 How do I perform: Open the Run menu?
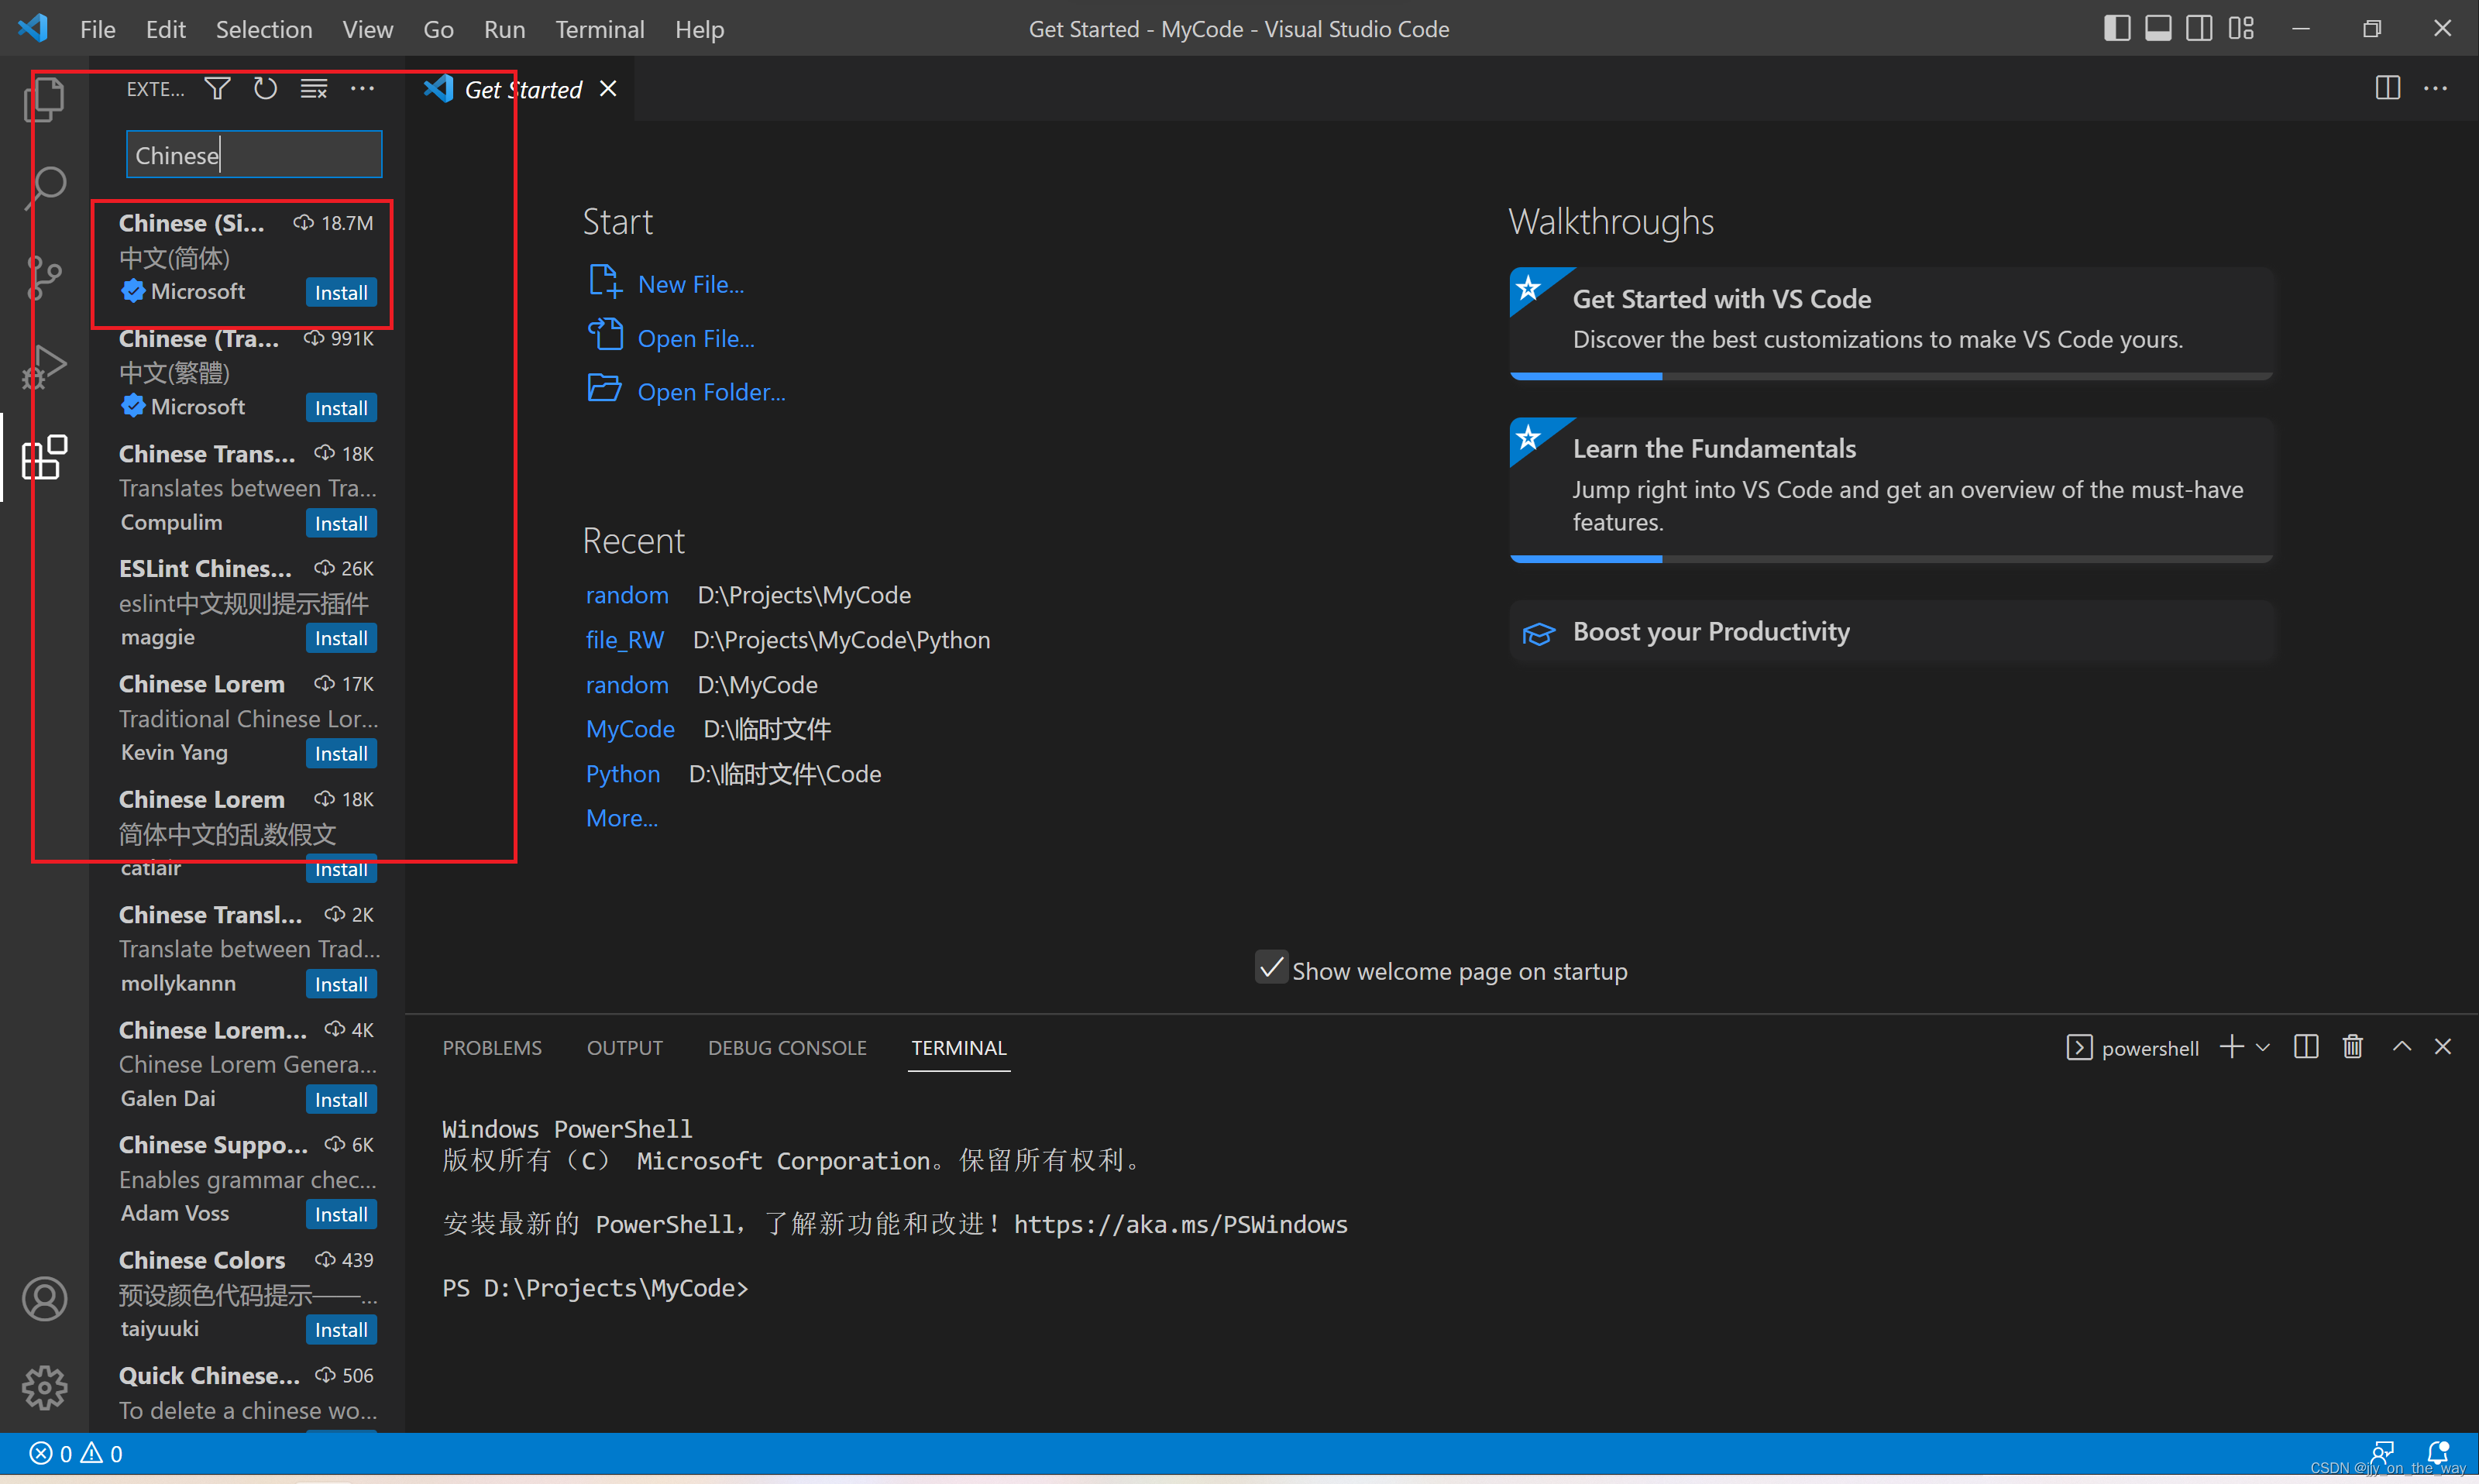click(504, 29)
